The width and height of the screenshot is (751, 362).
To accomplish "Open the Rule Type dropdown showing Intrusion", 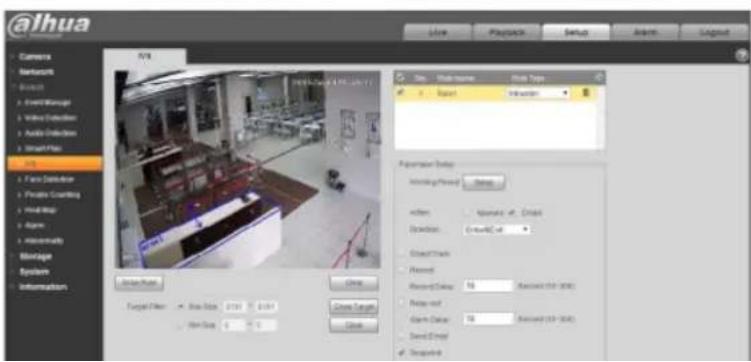I will click(537, 93).
